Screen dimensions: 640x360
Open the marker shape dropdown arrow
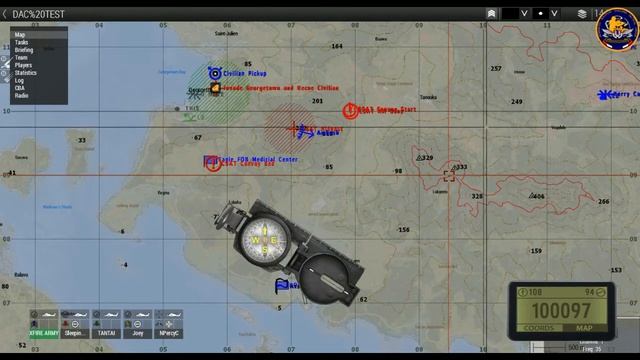554,13
